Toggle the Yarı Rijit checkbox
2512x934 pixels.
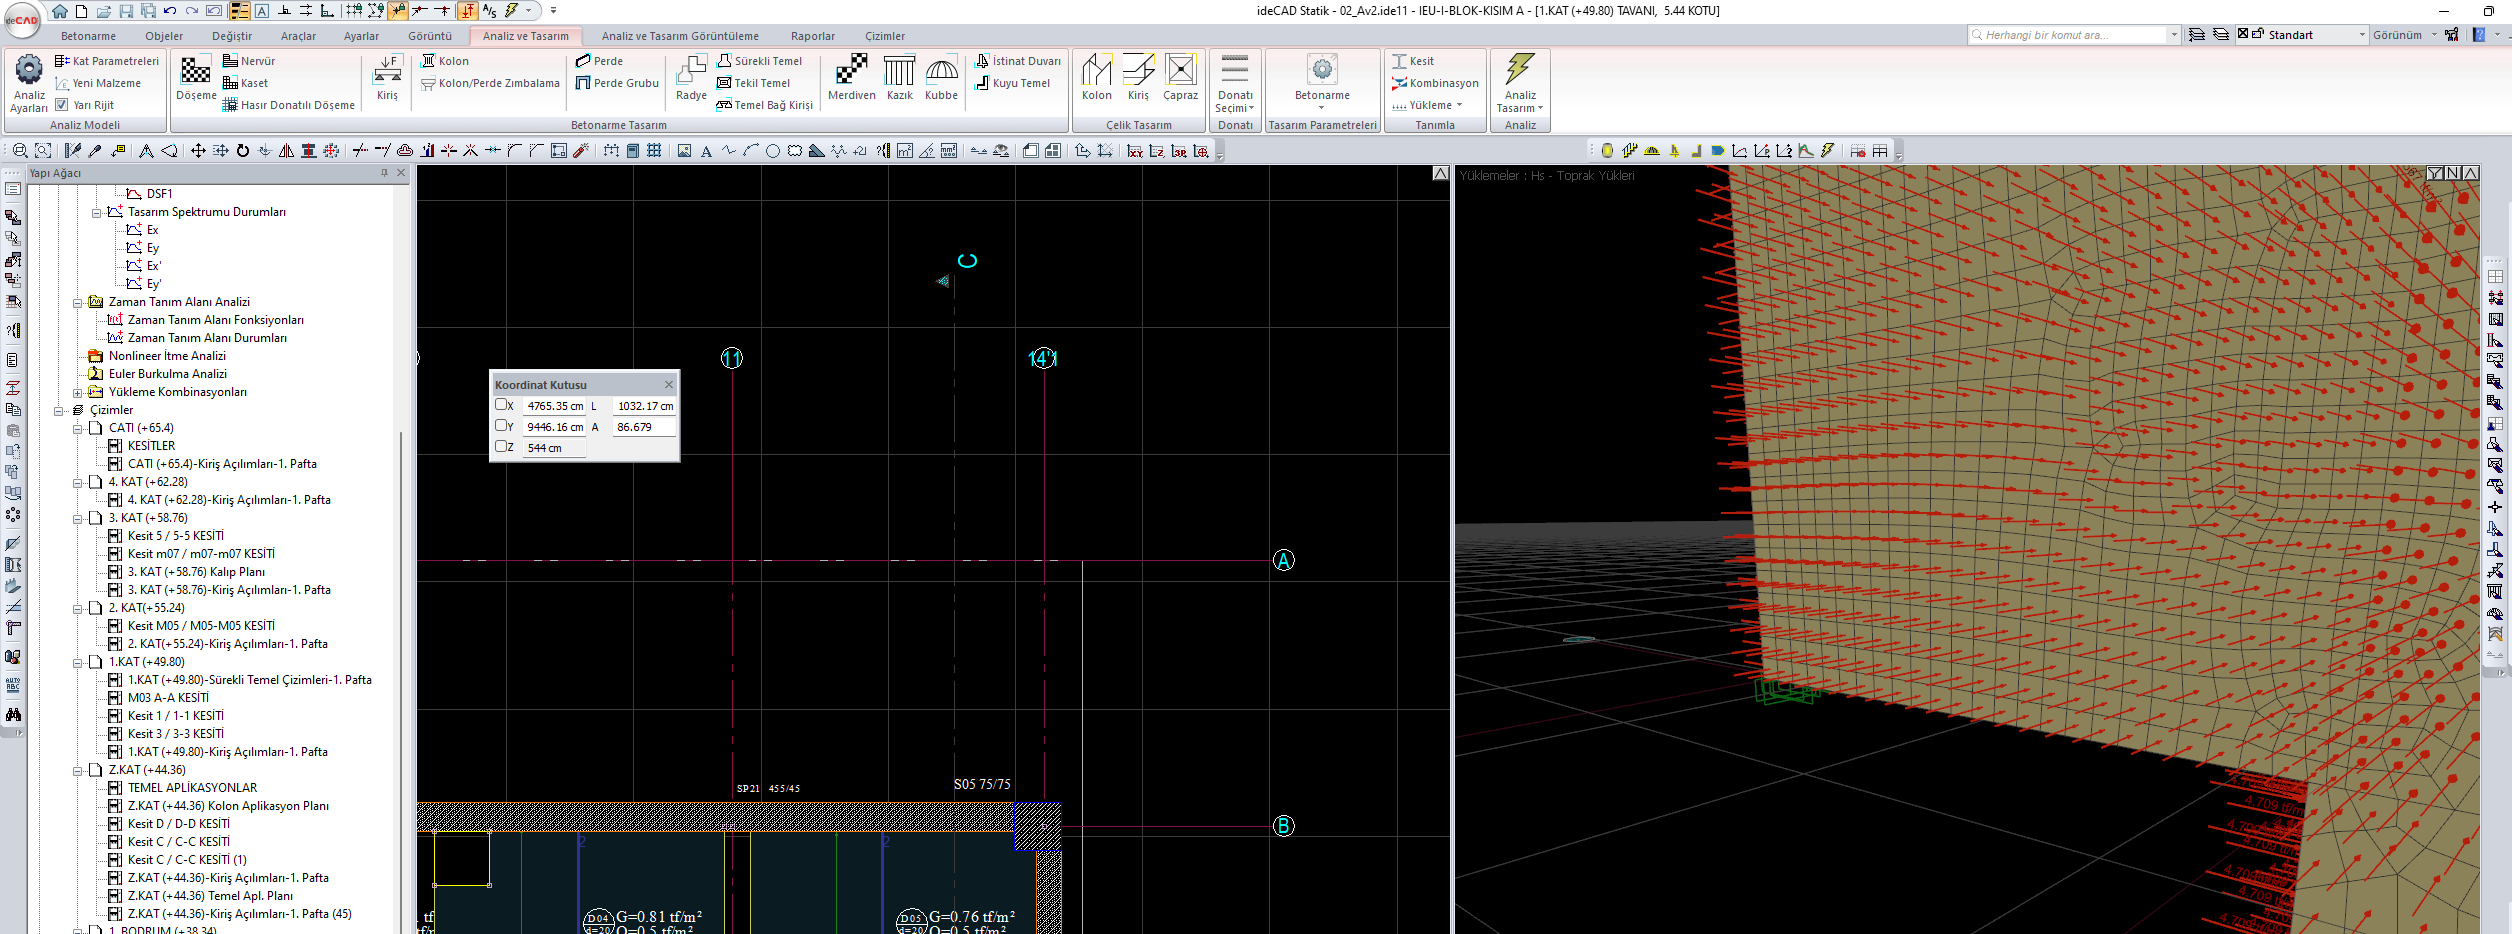tap(62, 105)
